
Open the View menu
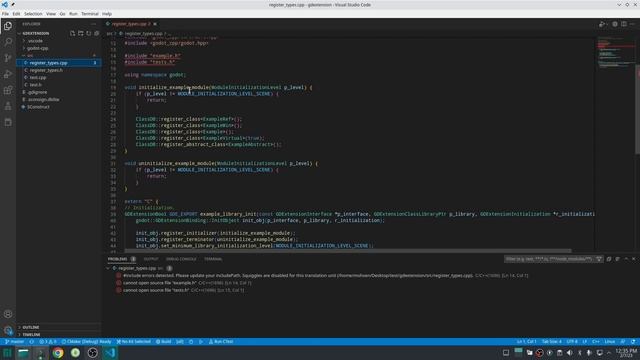click(51, 13)
